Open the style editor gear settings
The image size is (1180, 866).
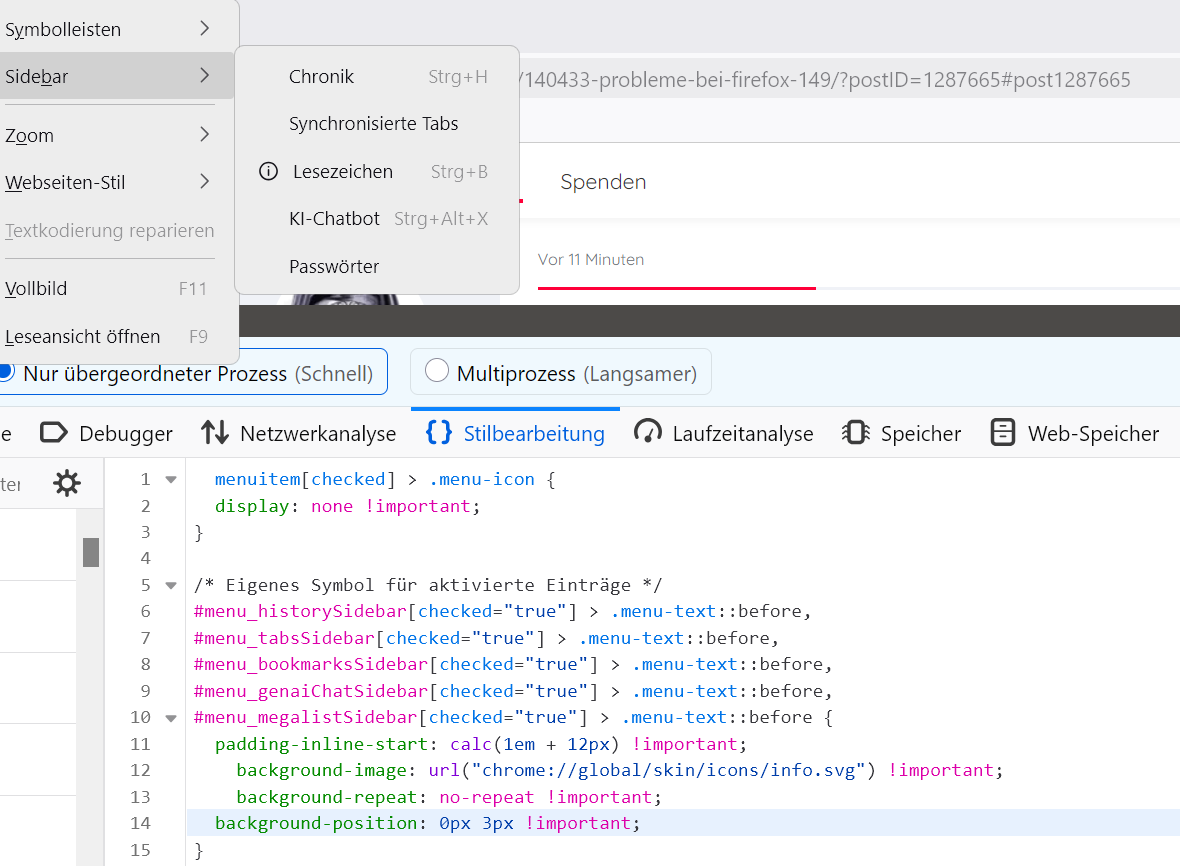point(67,484)
